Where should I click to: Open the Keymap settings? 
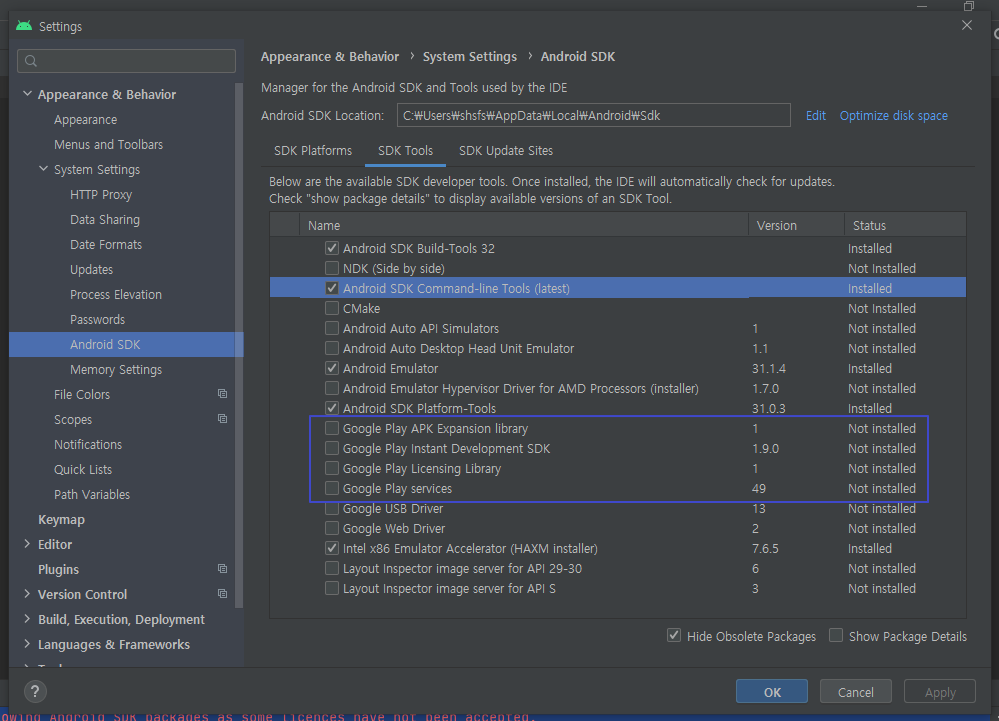[x=61, y=520]
